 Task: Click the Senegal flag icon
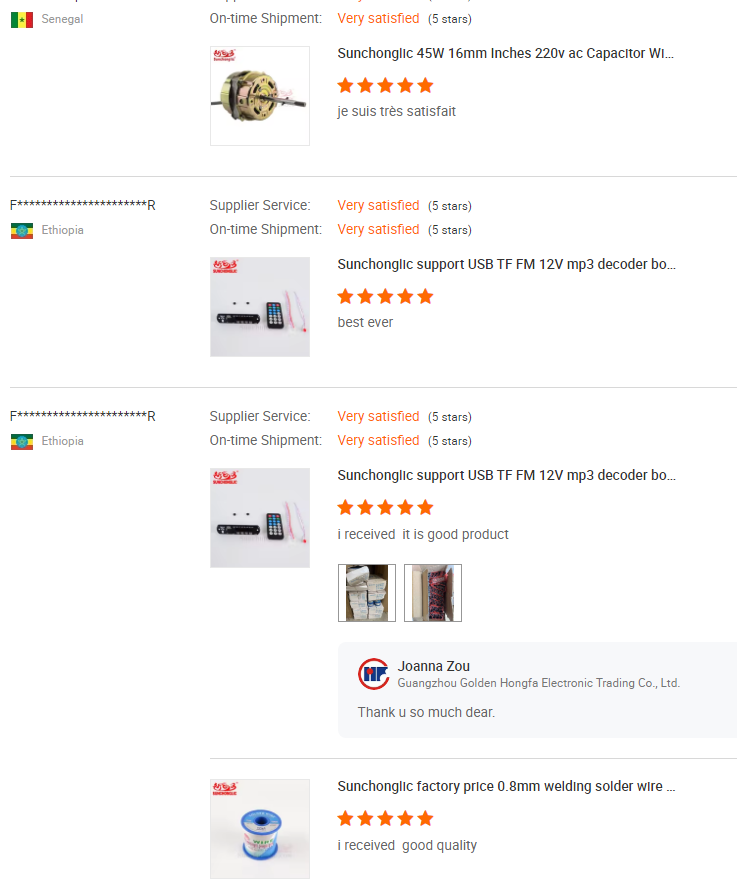click(x=22, y=20)
